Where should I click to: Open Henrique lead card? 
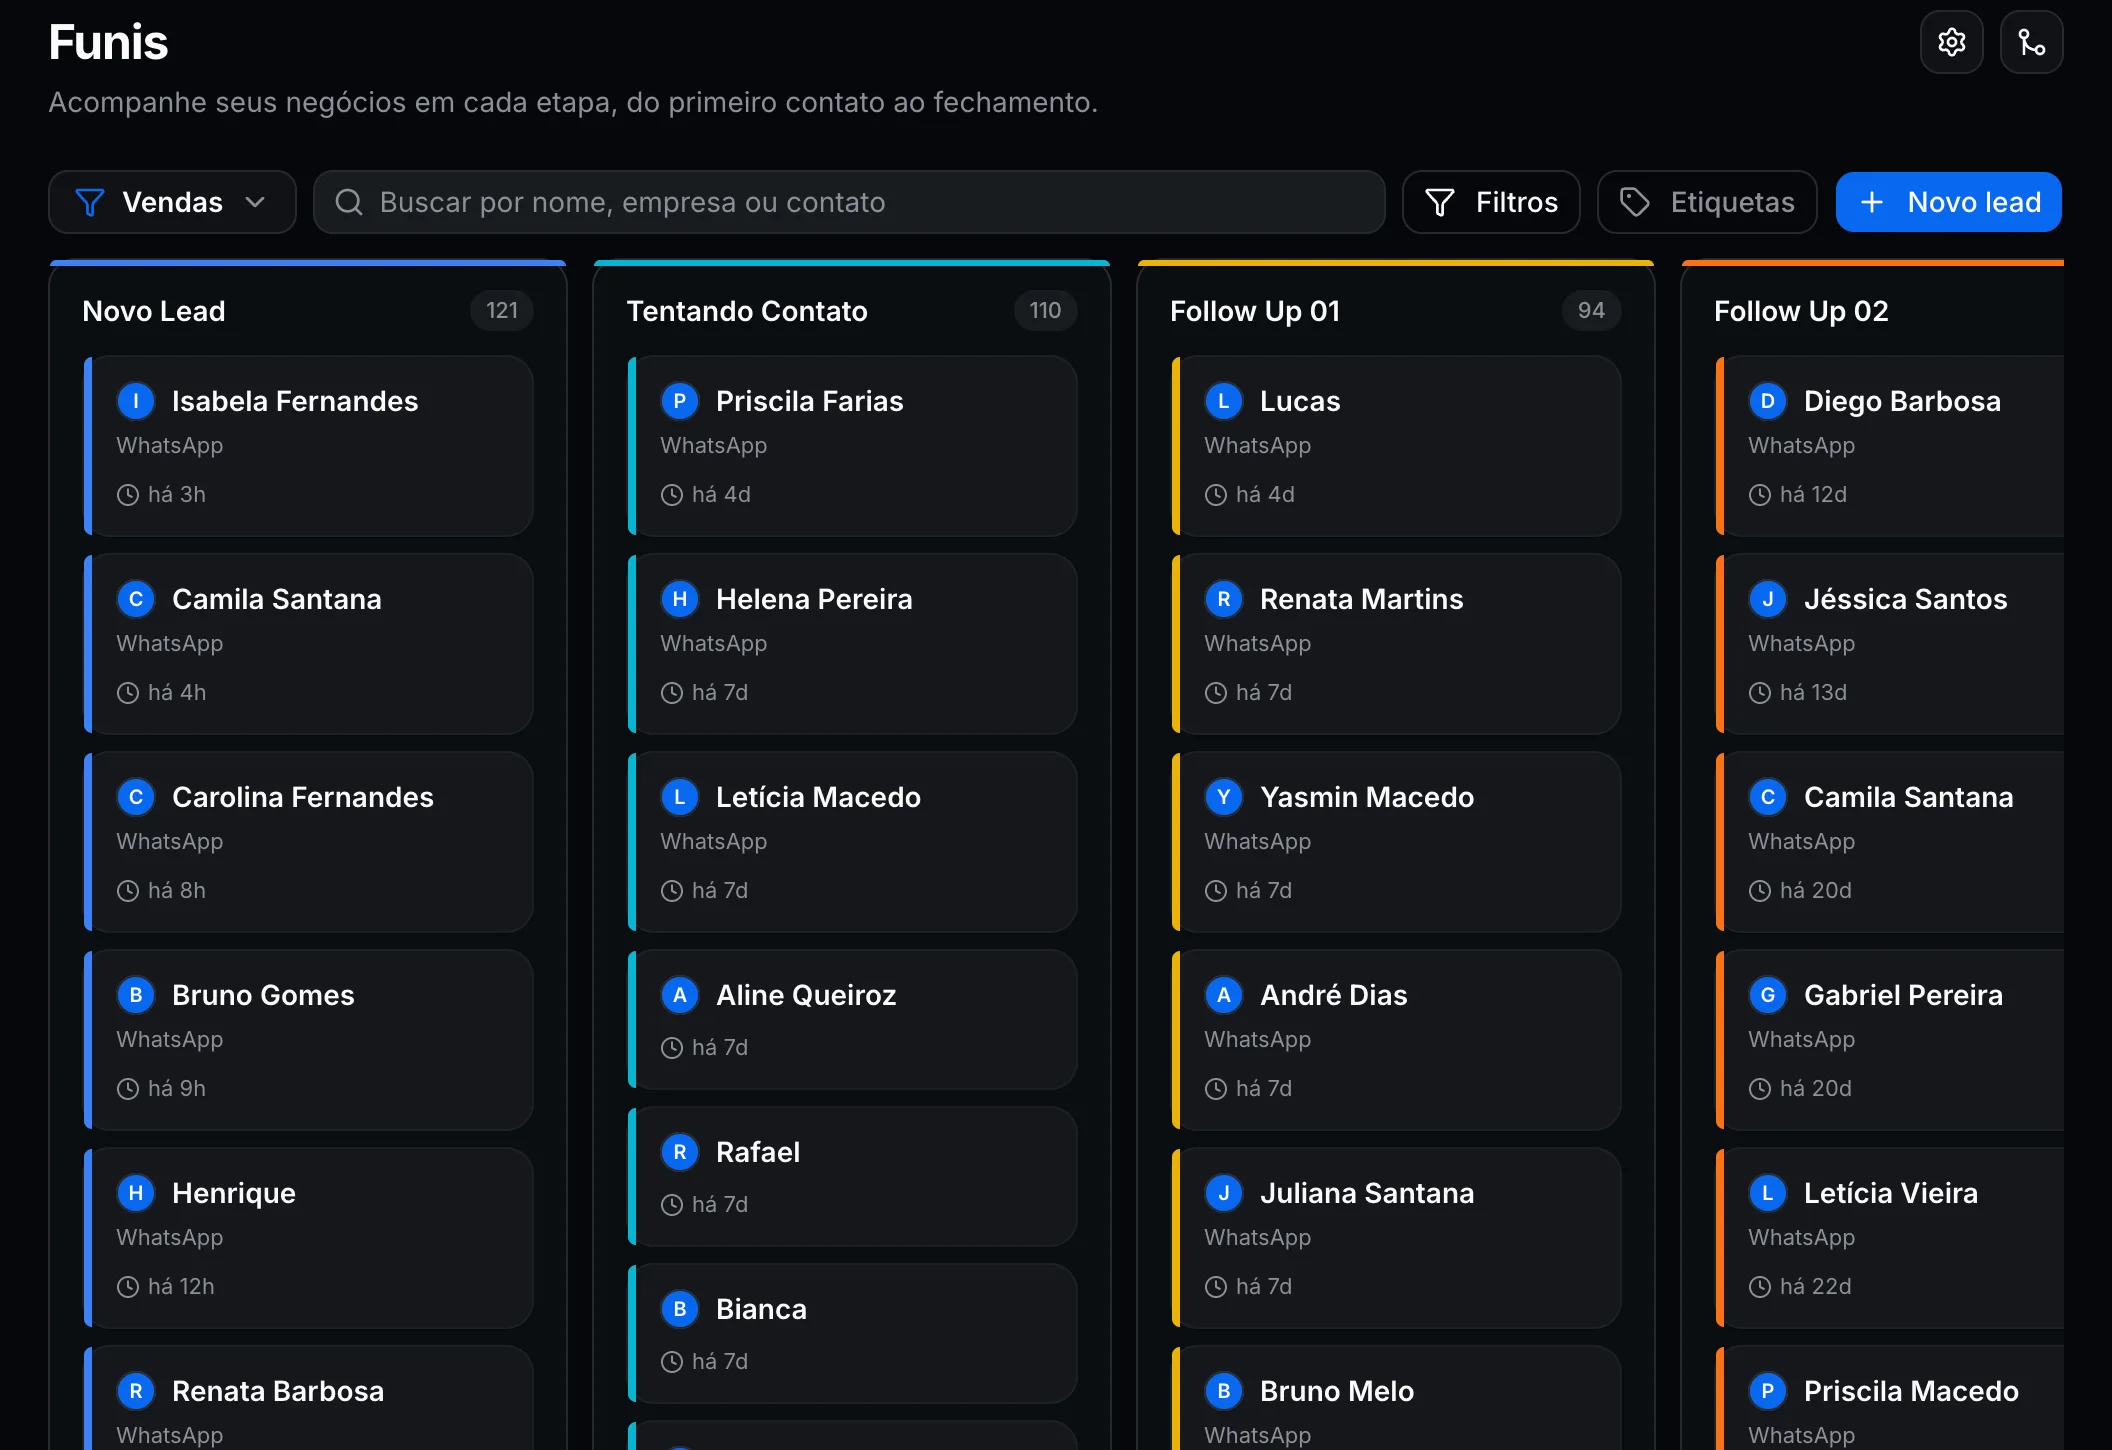point(308,1238)
